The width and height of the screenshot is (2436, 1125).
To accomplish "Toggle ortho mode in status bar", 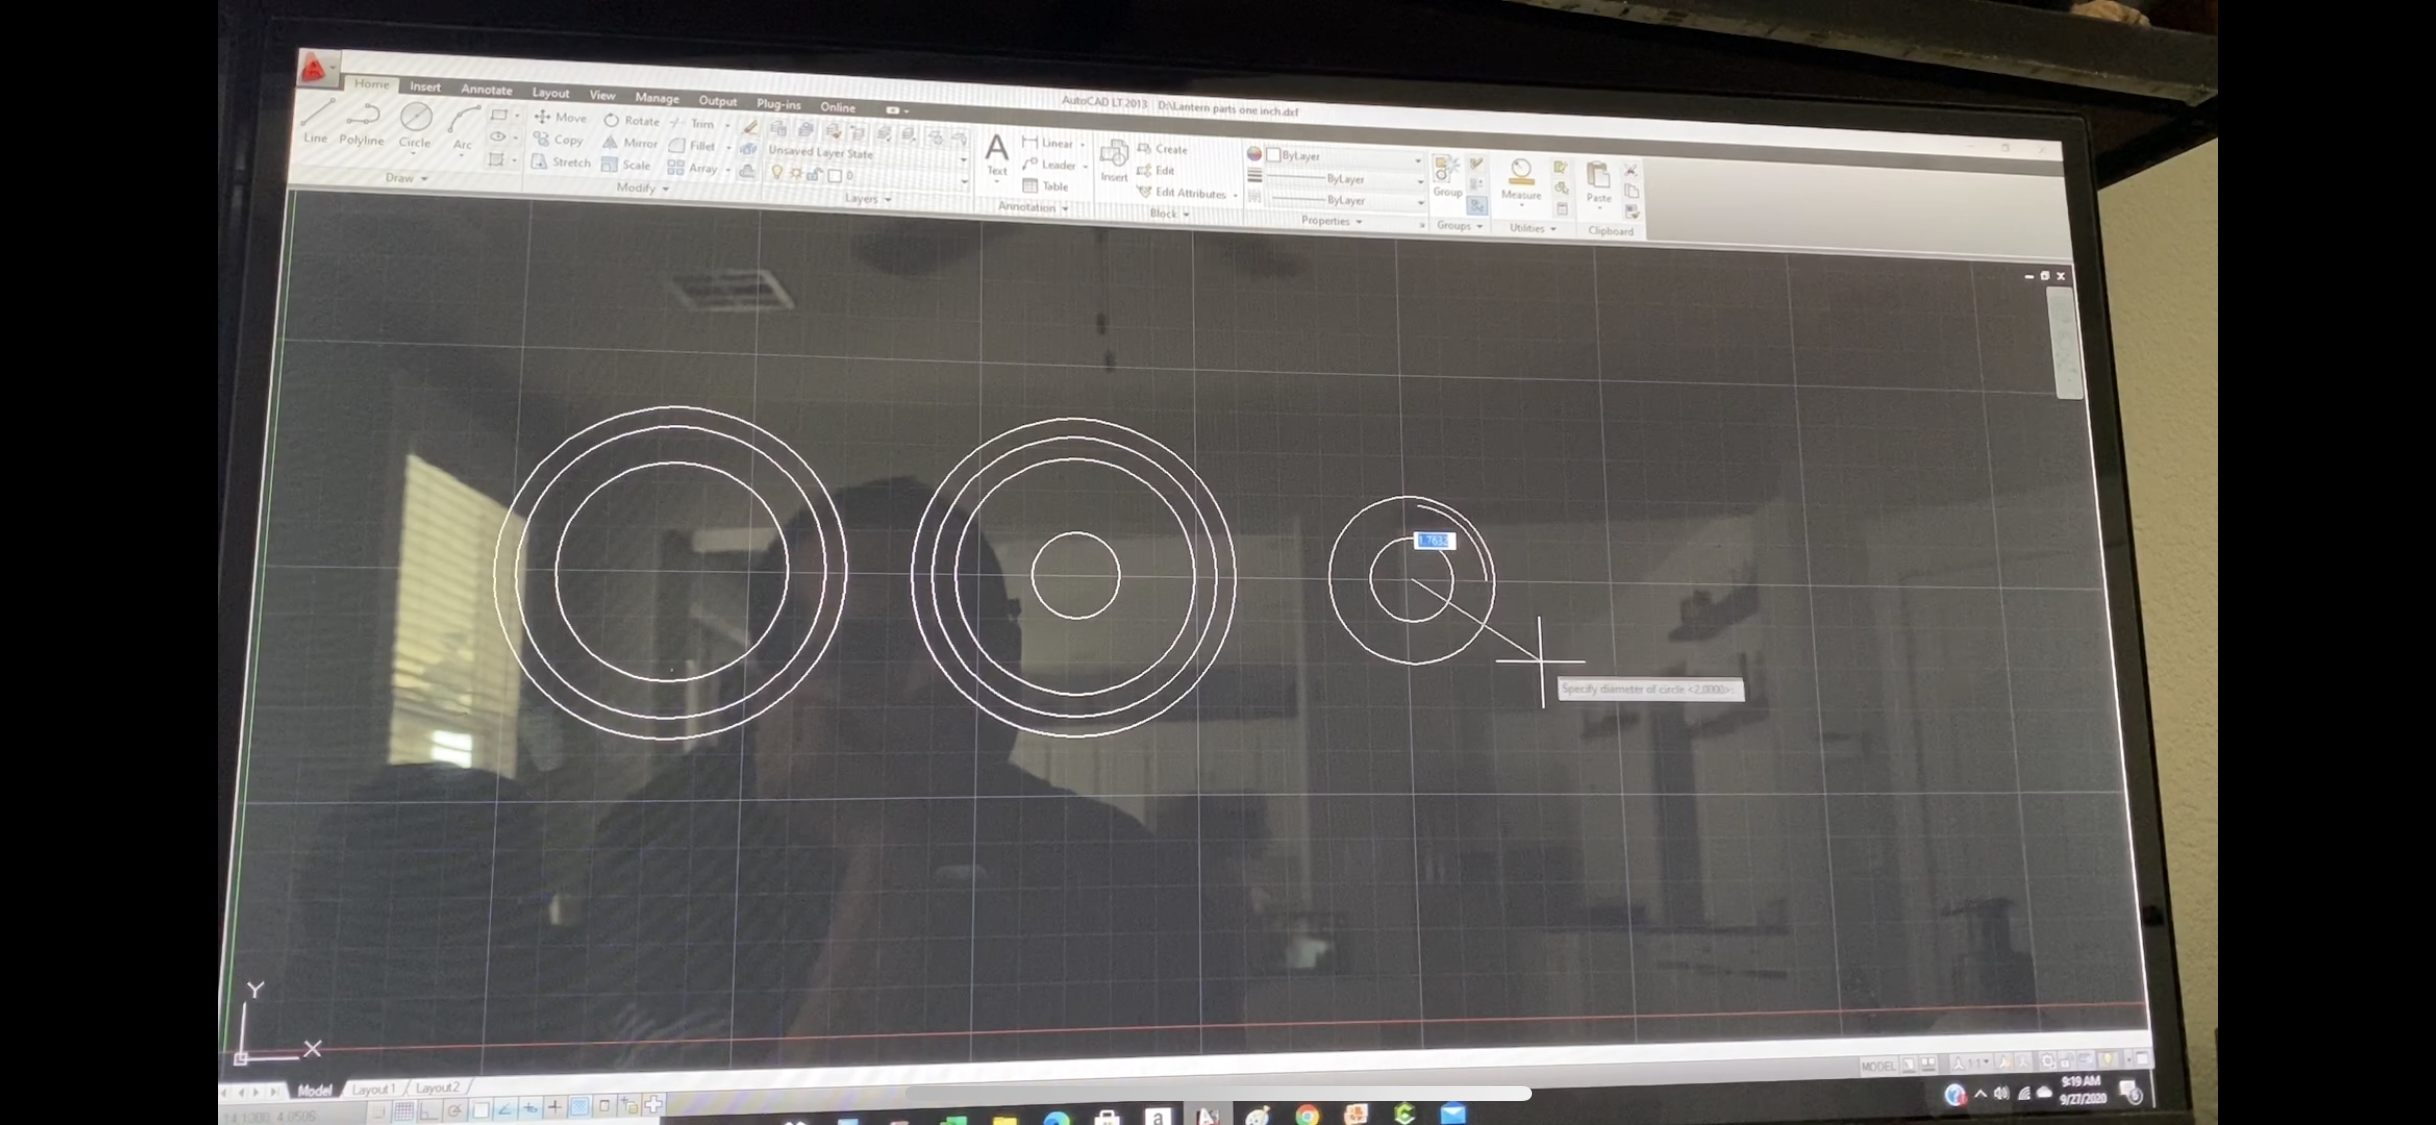I will click(429, 1111).
